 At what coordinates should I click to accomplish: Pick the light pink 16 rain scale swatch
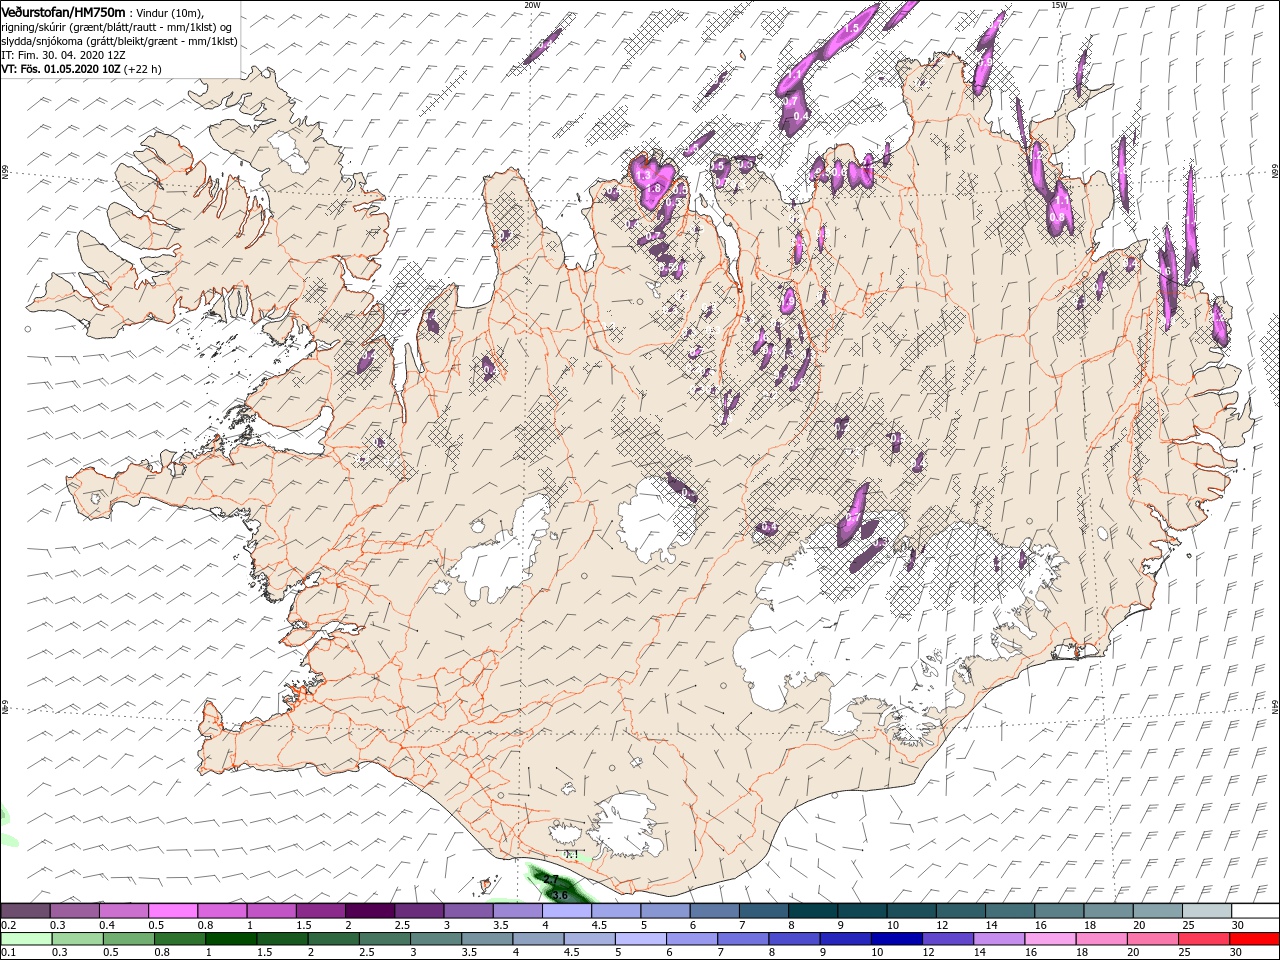click(x=1048, y=938)
